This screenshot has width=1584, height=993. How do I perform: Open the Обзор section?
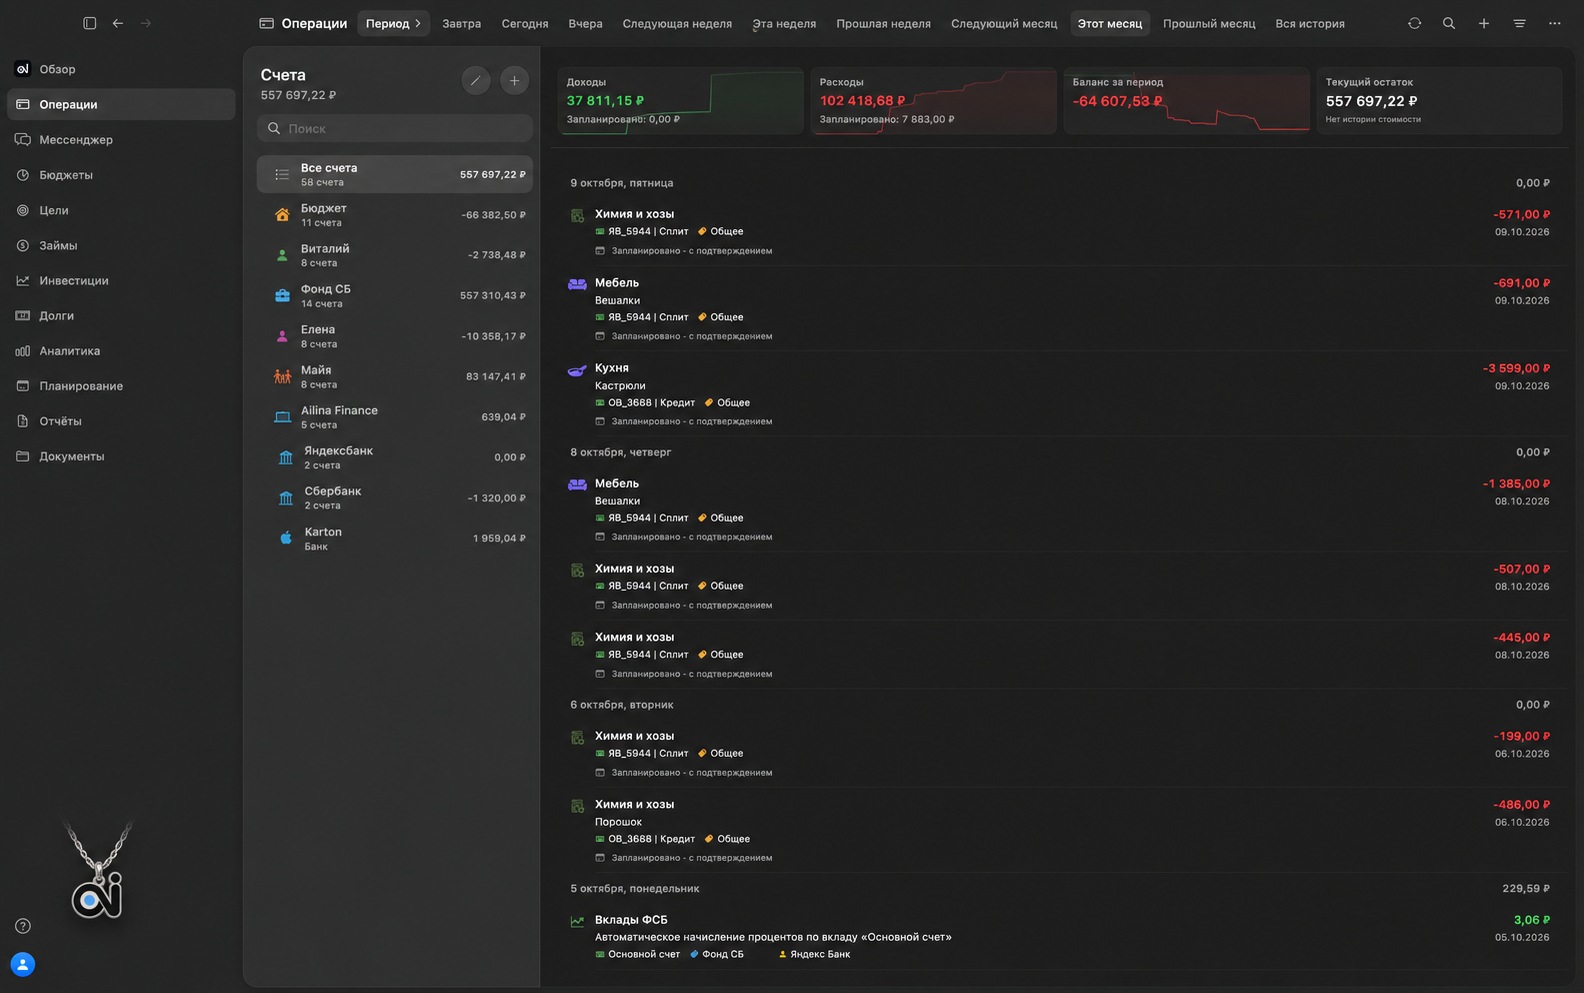point(121,69)
